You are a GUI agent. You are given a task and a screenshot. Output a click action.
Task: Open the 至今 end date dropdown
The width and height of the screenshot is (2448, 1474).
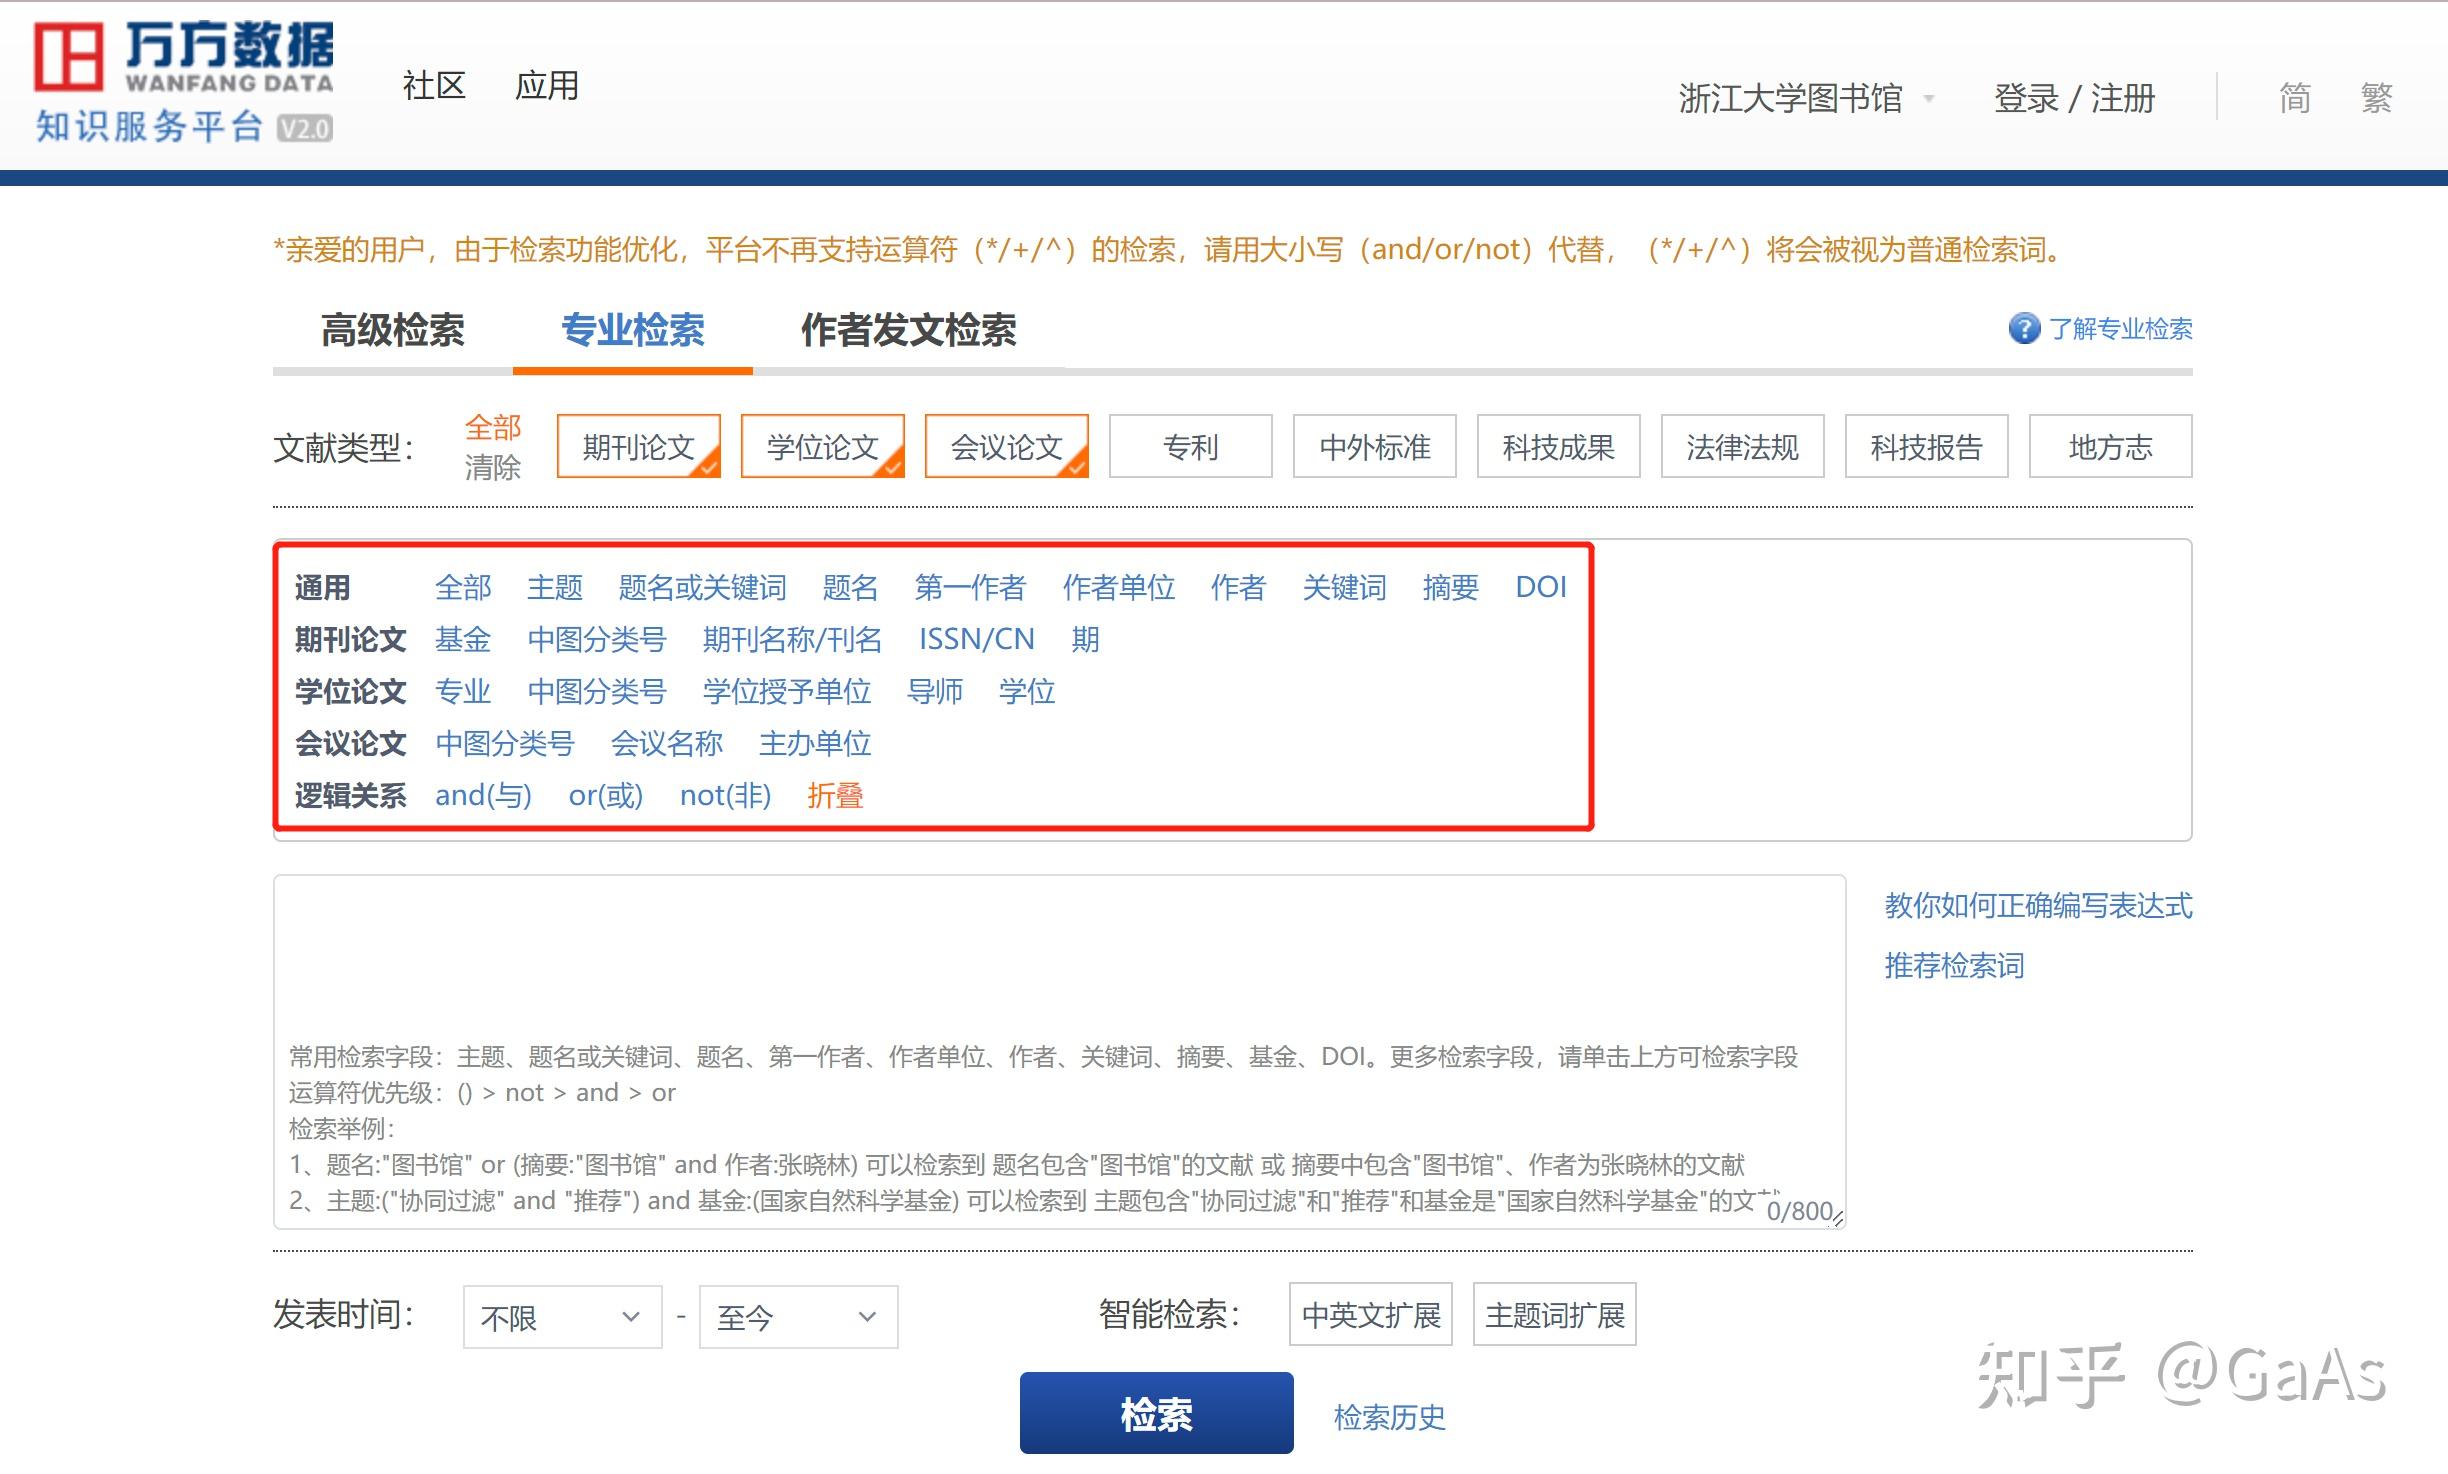click(797, 1317)
